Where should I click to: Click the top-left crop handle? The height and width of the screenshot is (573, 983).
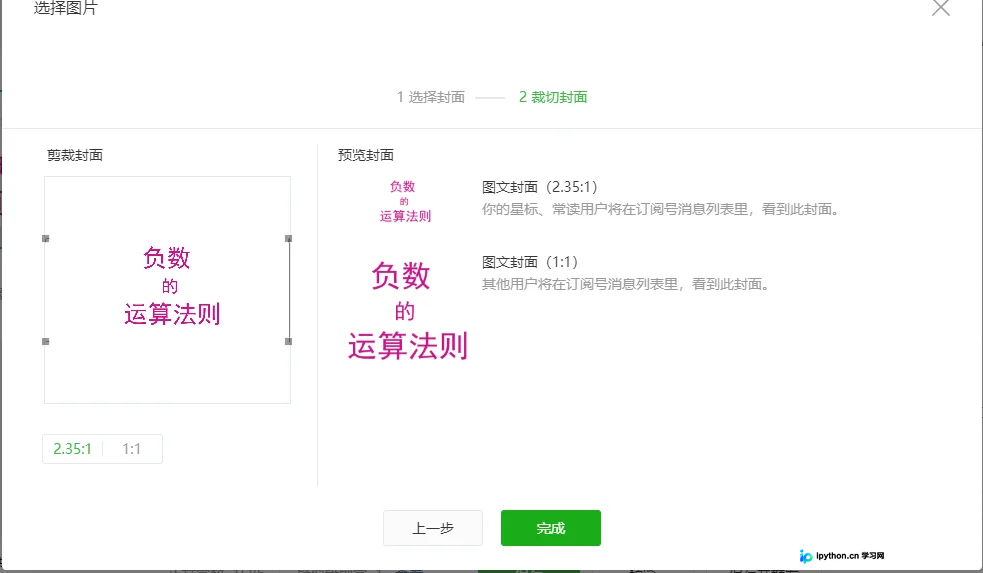coord(45,238)
